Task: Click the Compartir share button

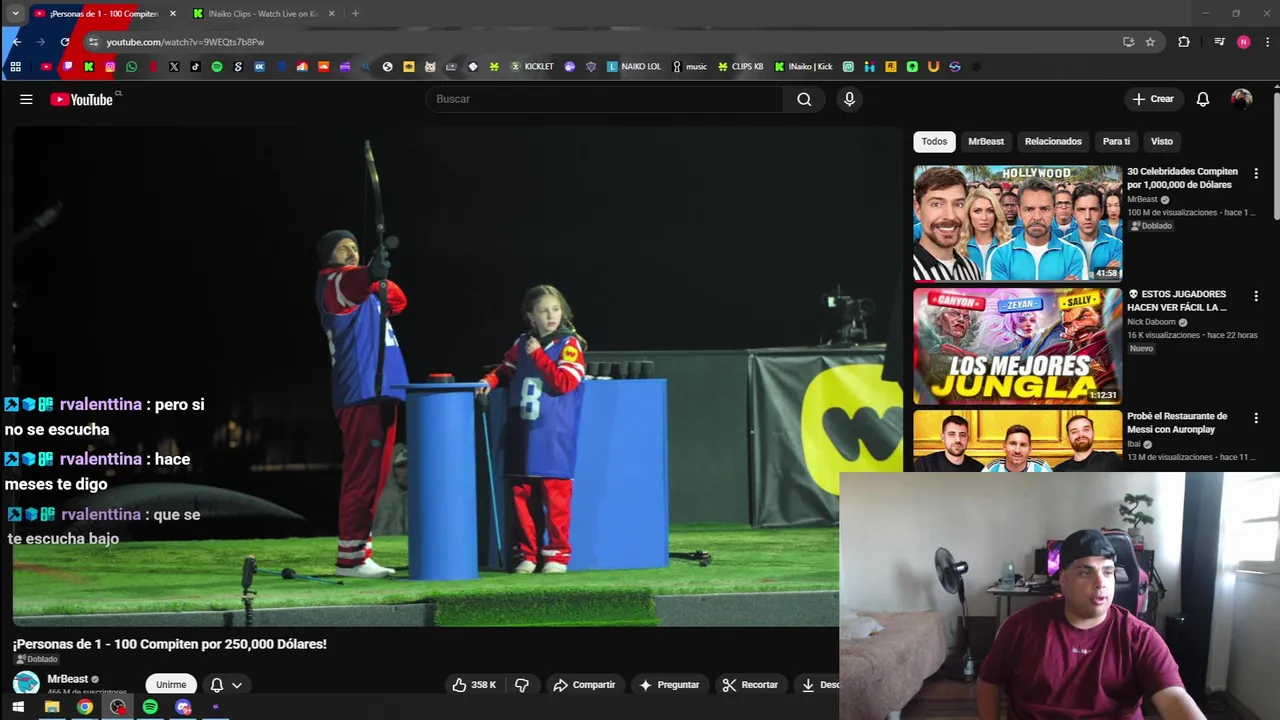Action: (584, 685)
